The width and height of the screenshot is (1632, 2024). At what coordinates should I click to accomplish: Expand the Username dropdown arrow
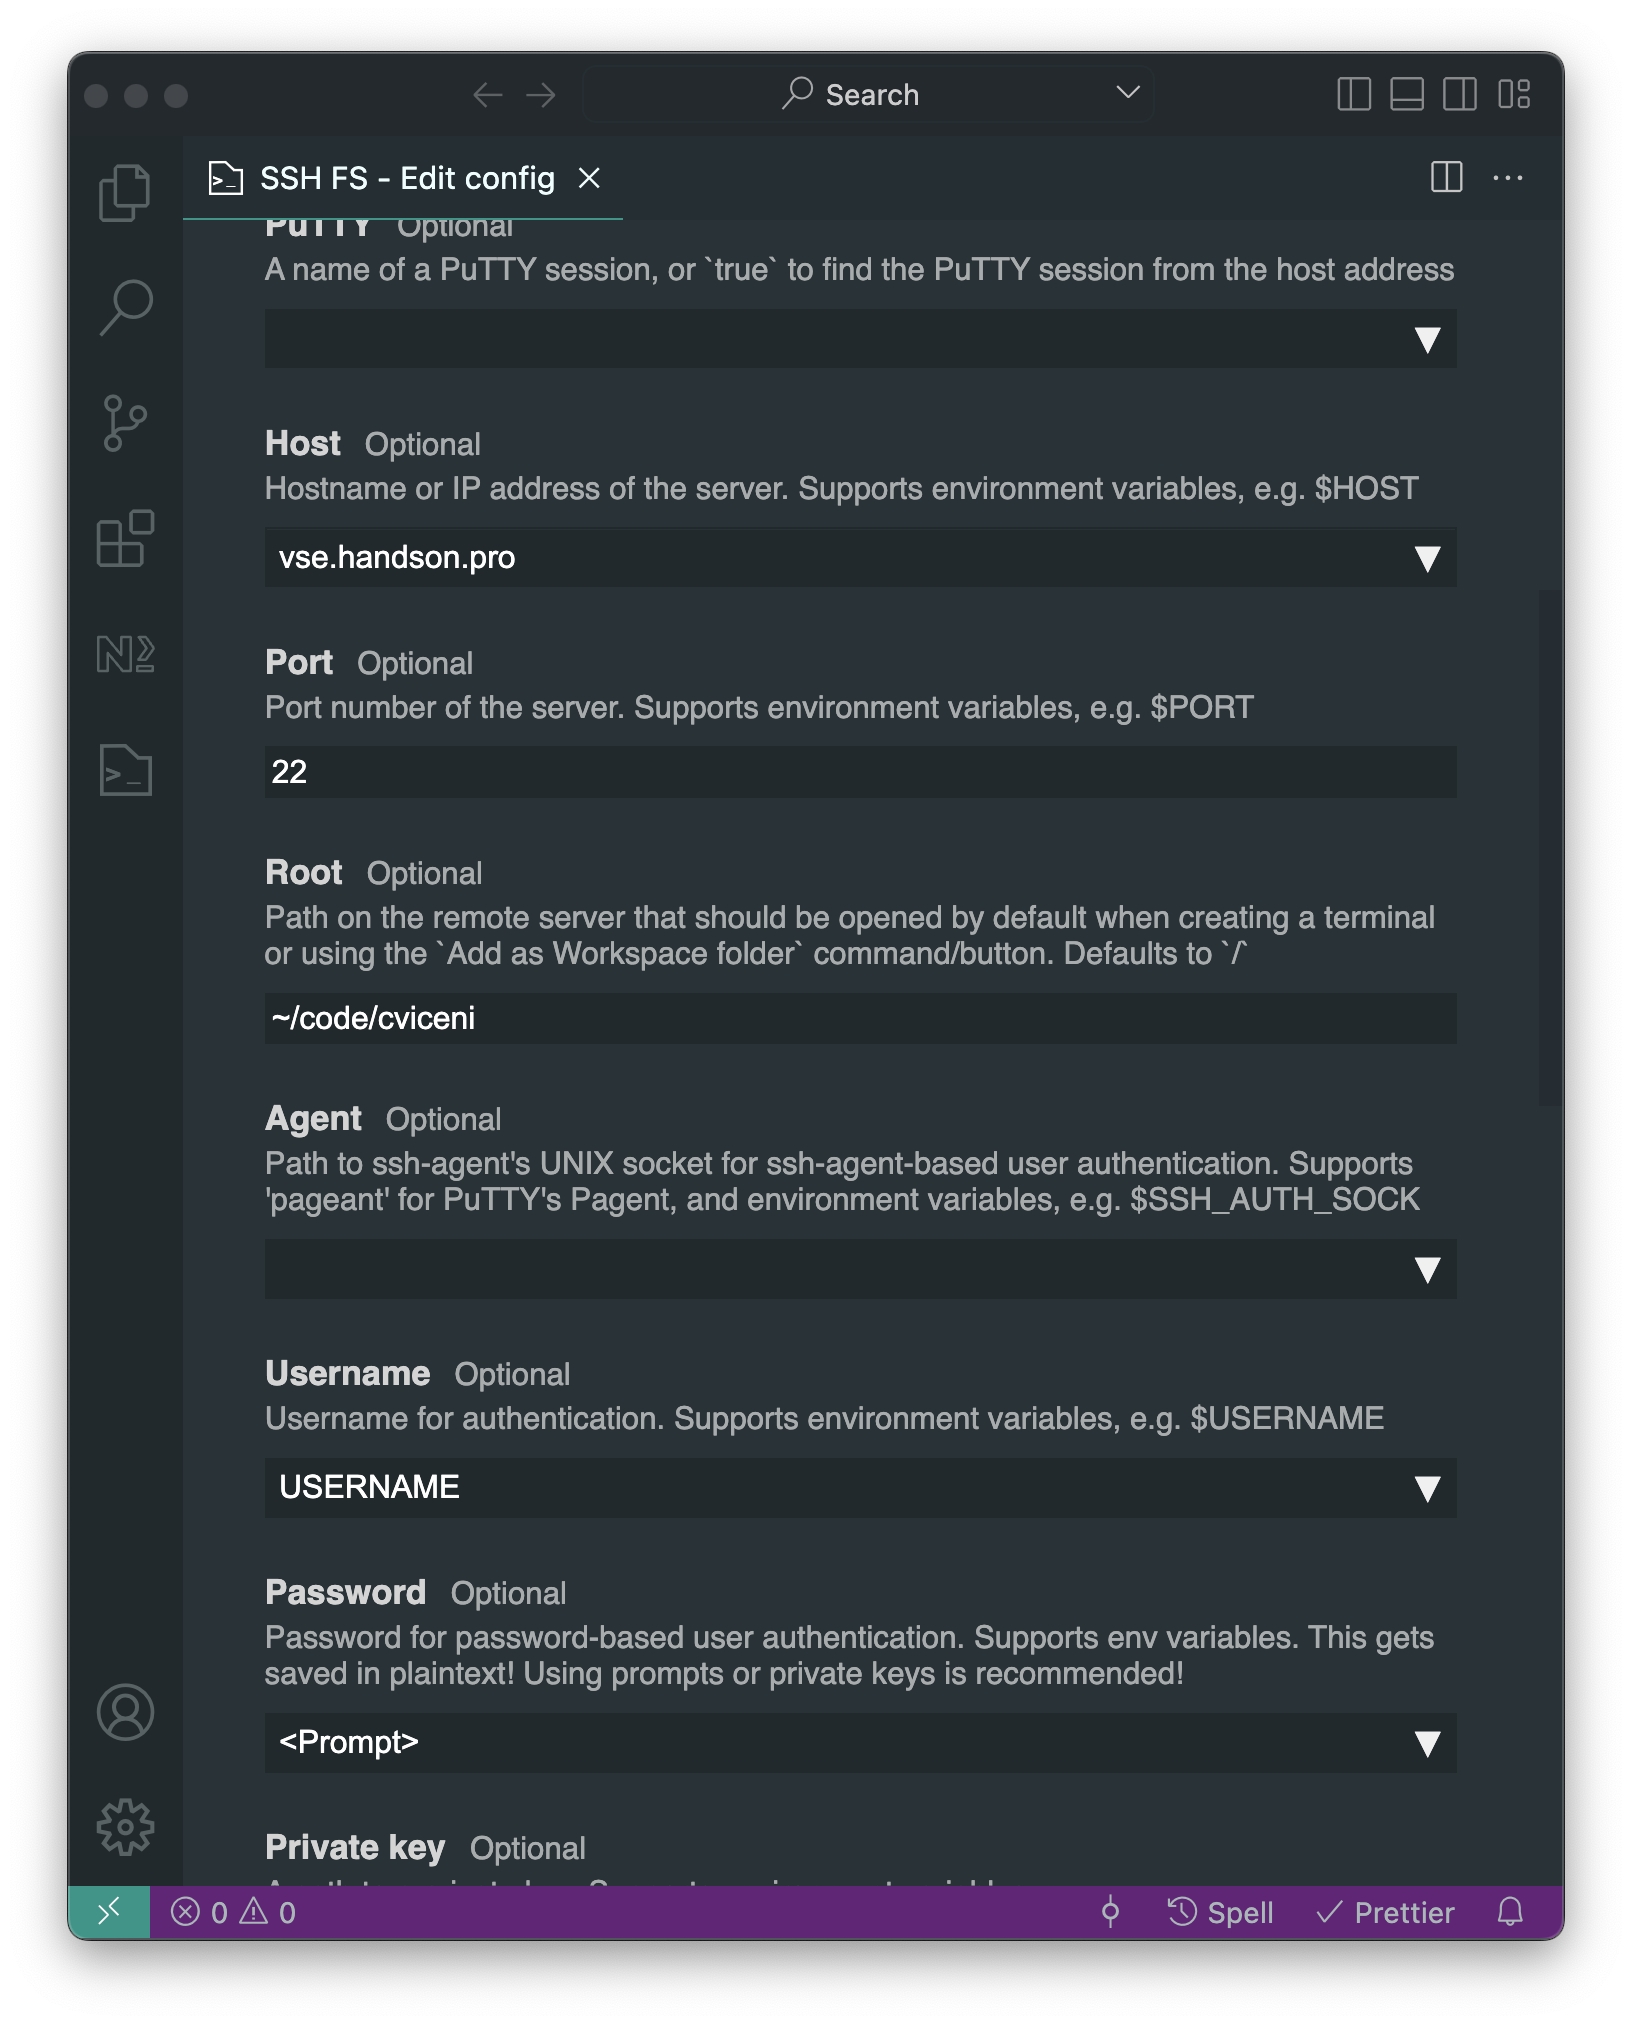[x=1427, y=1488]
